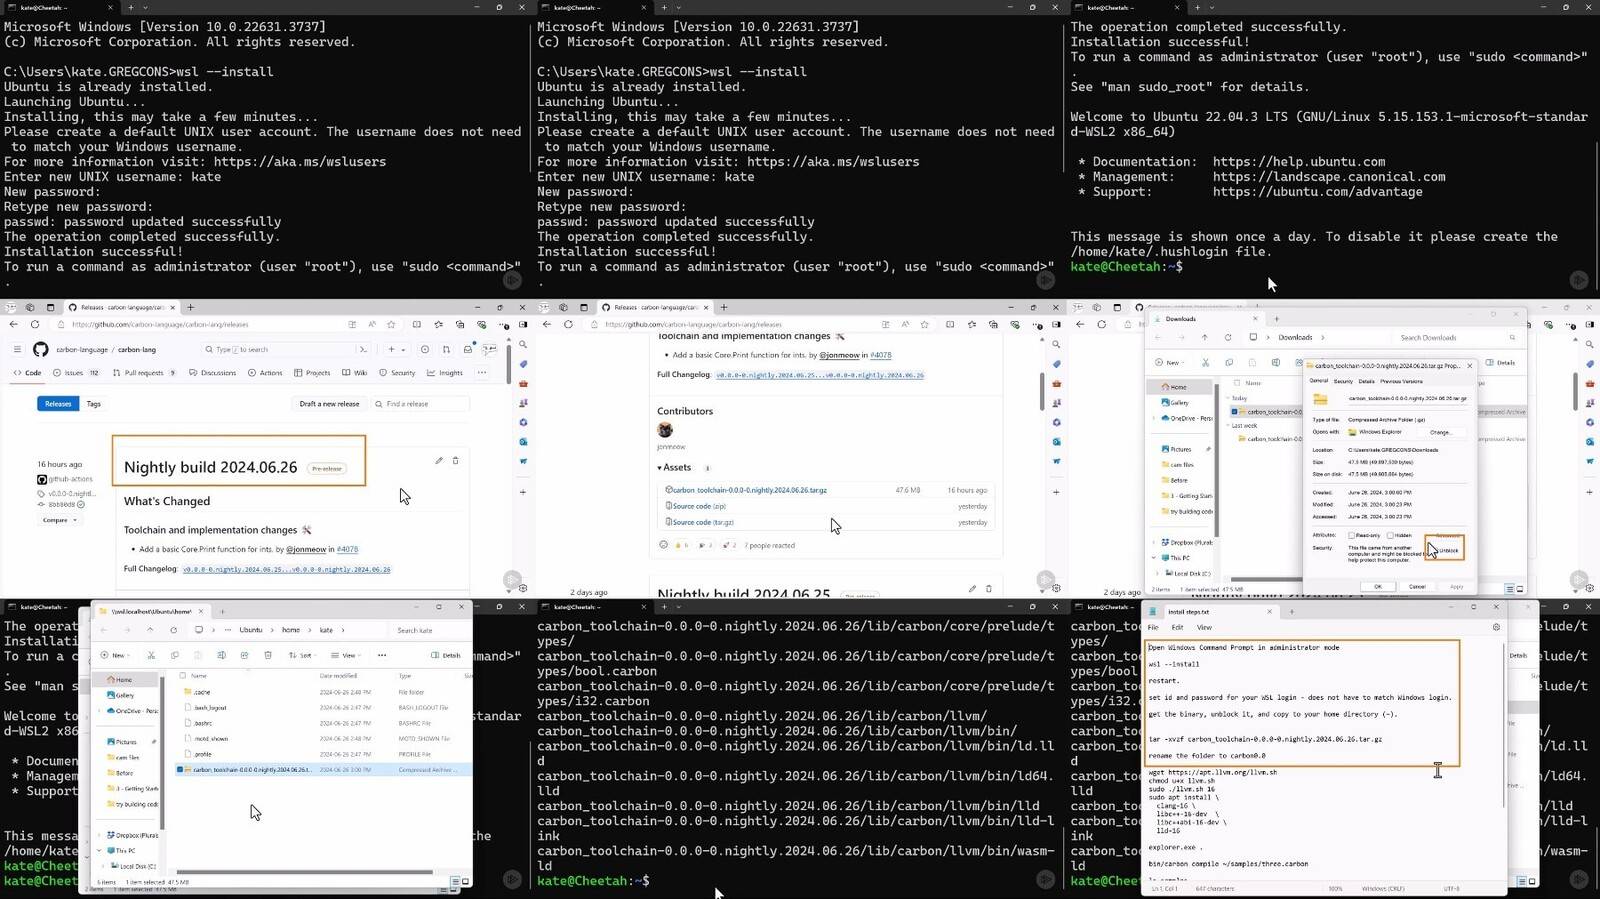Click the GitHub octocat logo beside carbon-language
Image resolution: width=1600 pixels, height=899 pixels.
coord(40,349)
